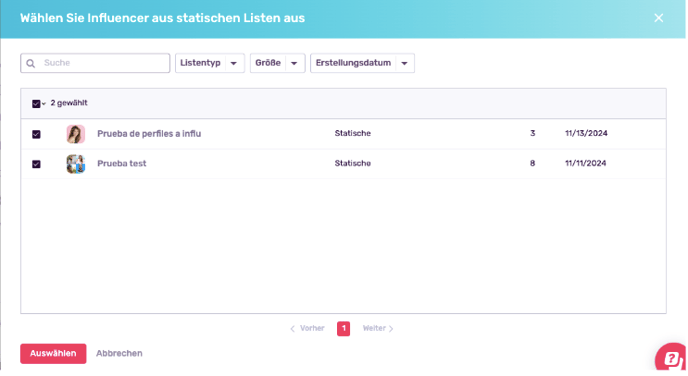Open the Größe filter dropdown
Image resolution: width=688 pixels, height=376 pixels.
pos(277,63)
